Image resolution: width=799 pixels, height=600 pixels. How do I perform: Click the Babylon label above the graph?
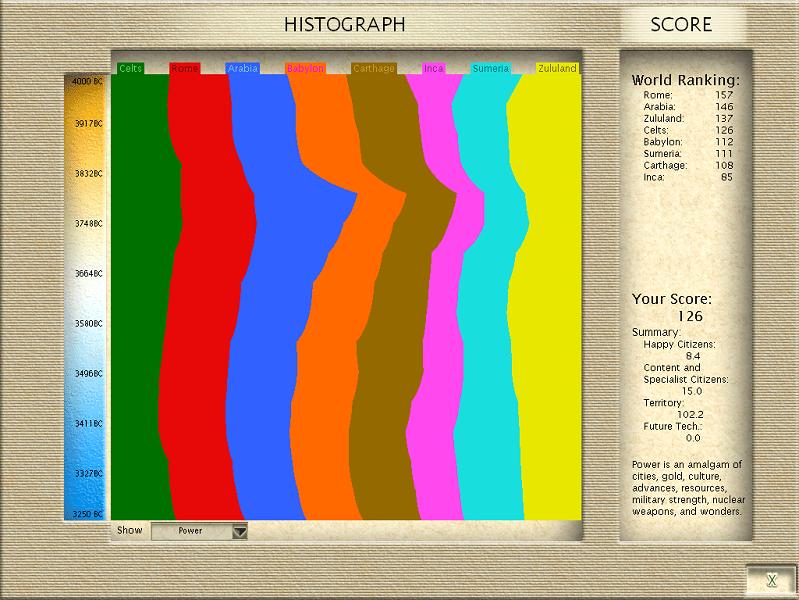pyautogui.click(x=305, y=69)
